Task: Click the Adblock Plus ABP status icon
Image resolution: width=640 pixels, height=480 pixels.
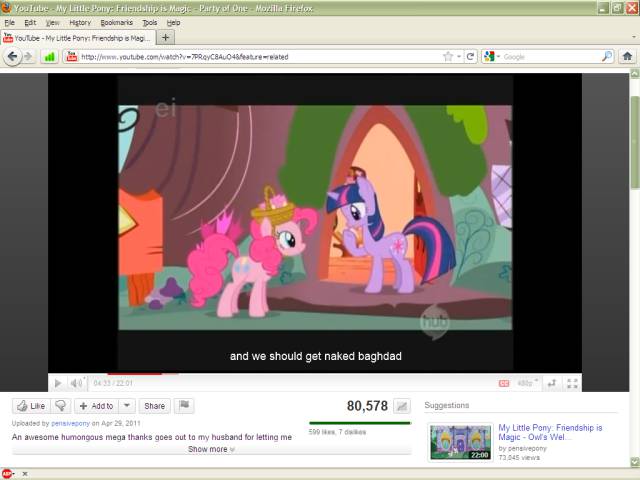Action: pos(7,473)
